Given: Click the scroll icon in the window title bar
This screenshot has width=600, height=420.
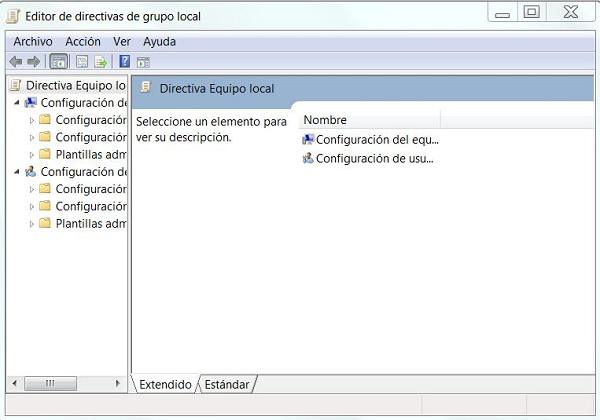Looking at the screenshot, I should tap(13, 16).
